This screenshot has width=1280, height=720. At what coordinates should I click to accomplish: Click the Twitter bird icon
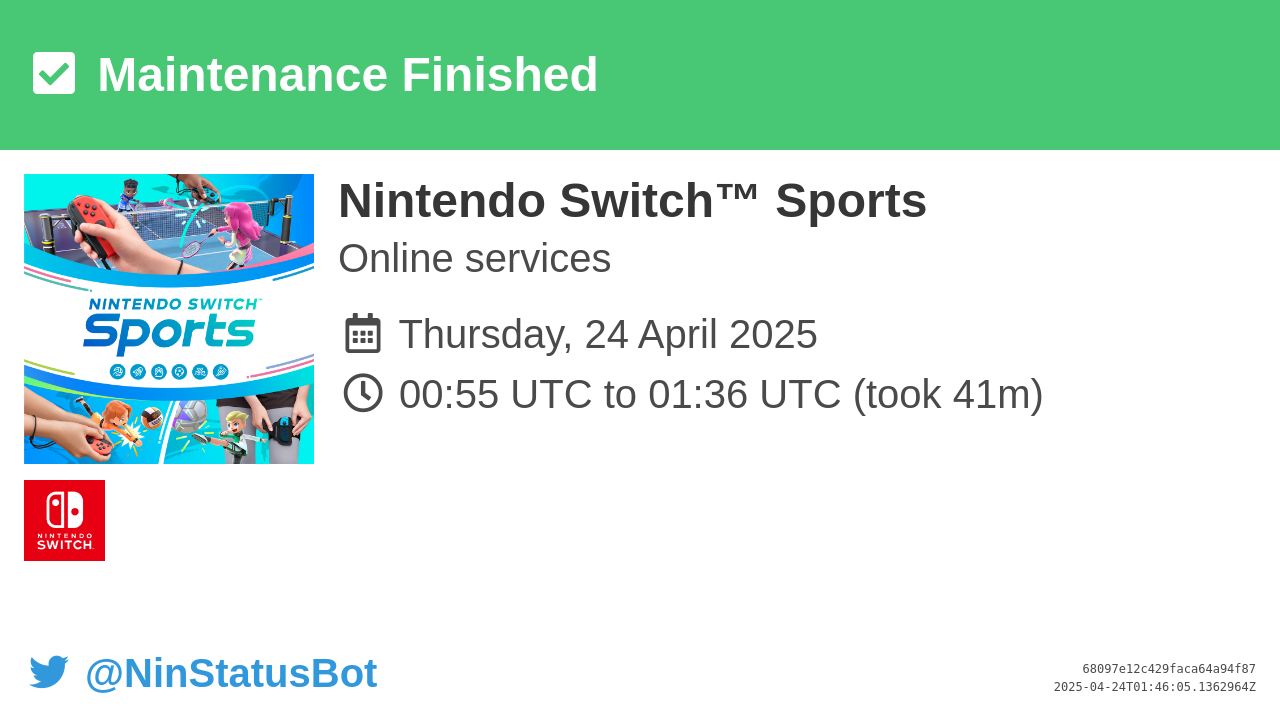(x=49, y=672)
